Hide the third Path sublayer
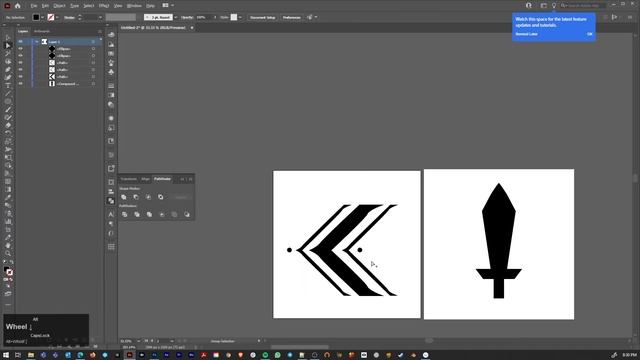Viewport: 640px width, 360px height. [20, 76]
